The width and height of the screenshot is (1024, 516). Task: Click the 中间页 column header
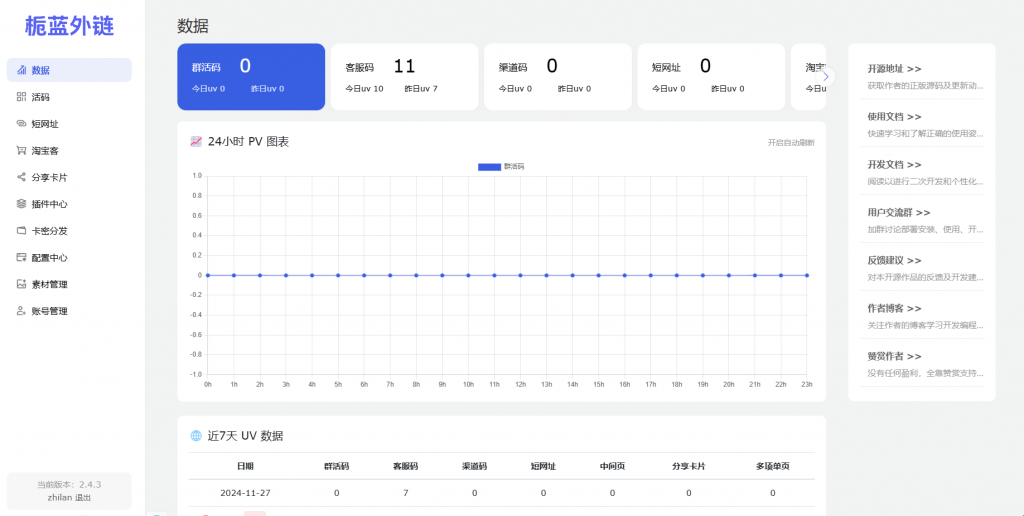coord(613,466)
